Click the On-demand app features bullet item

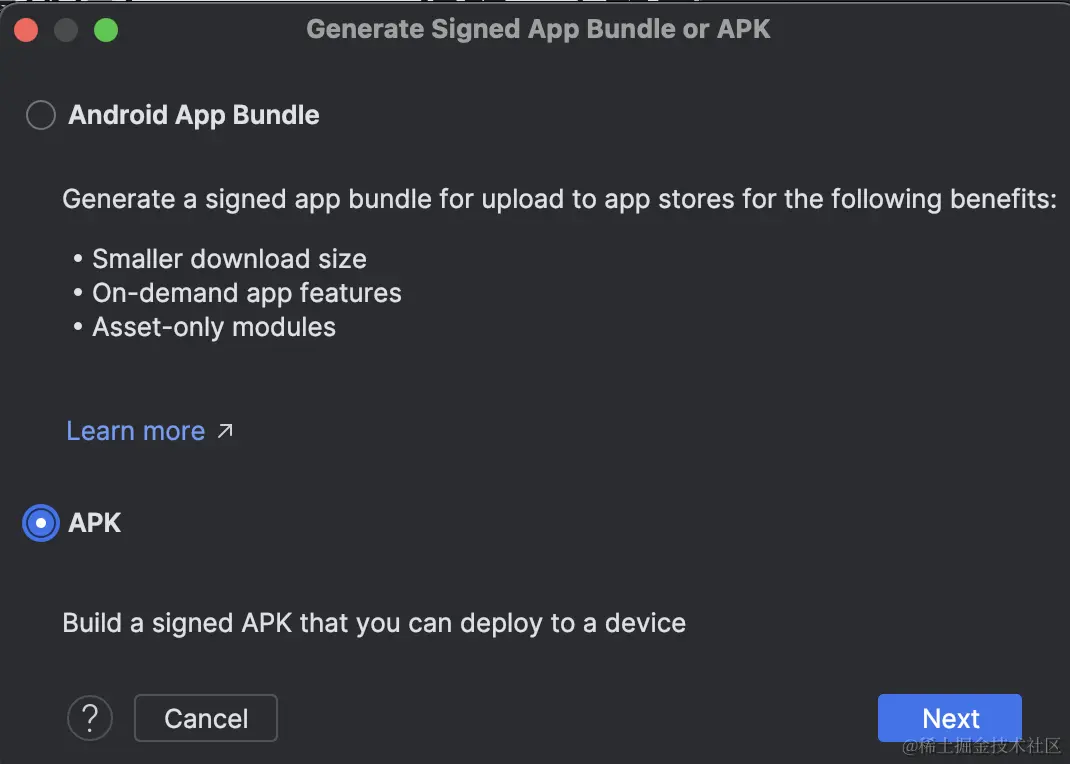[246, 293]
